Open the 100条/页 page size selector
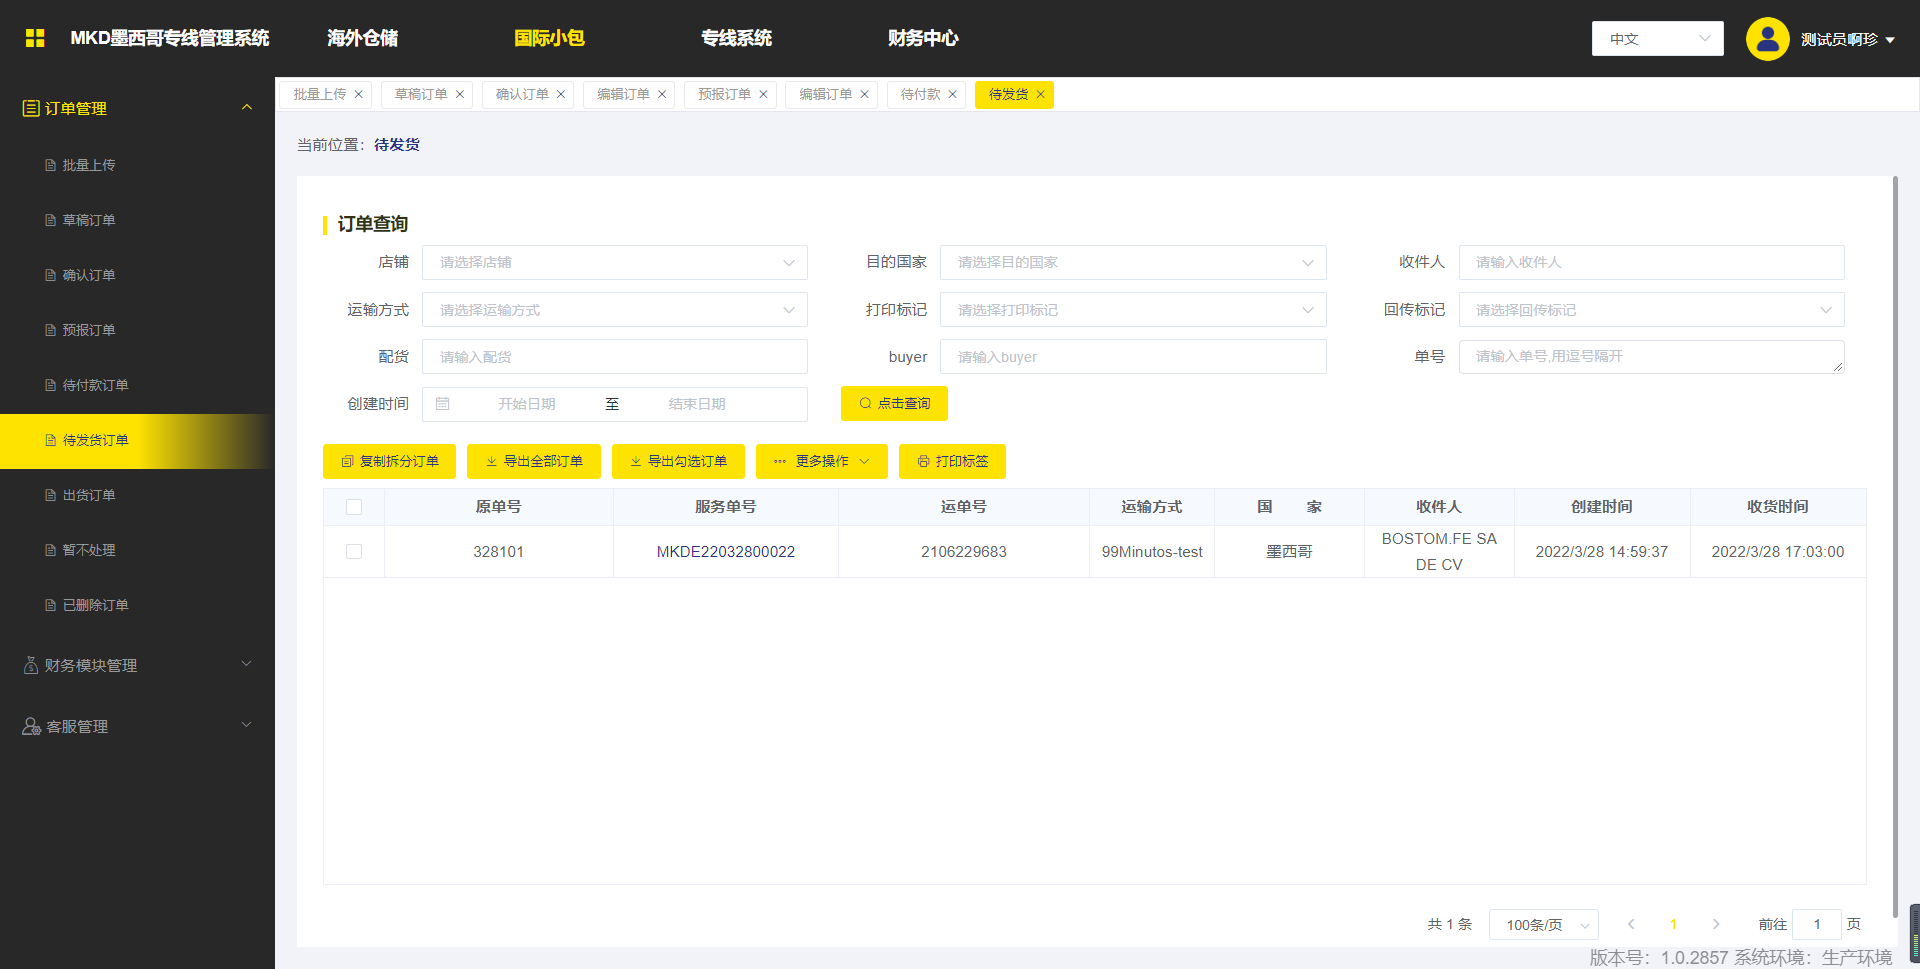The width and height of the screenshot is (1920, 969). click(x=1543, y=924)
